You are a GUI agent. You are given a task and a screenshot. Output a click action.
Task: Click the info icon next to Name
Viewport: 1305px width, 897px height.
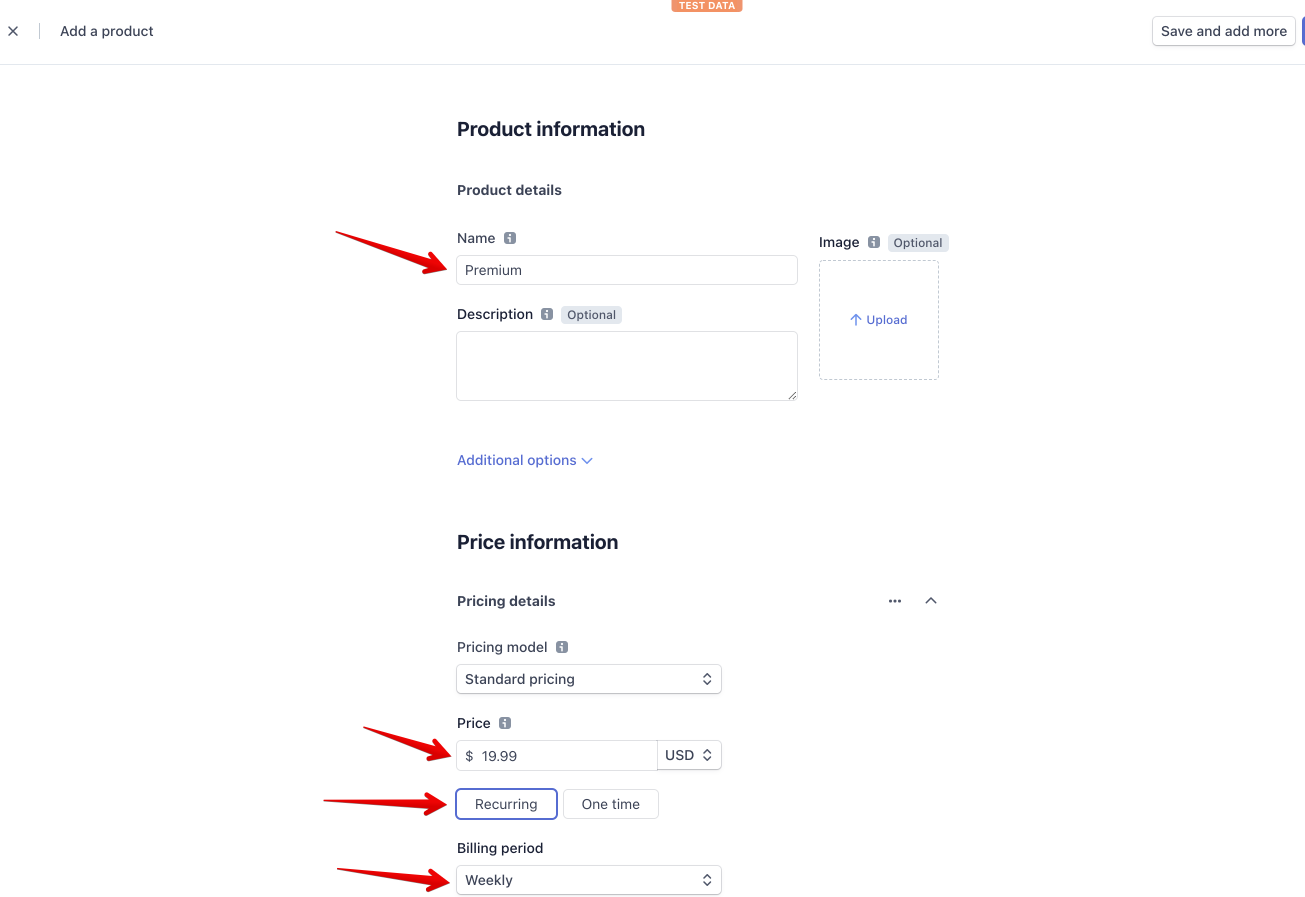coord(510,238)
